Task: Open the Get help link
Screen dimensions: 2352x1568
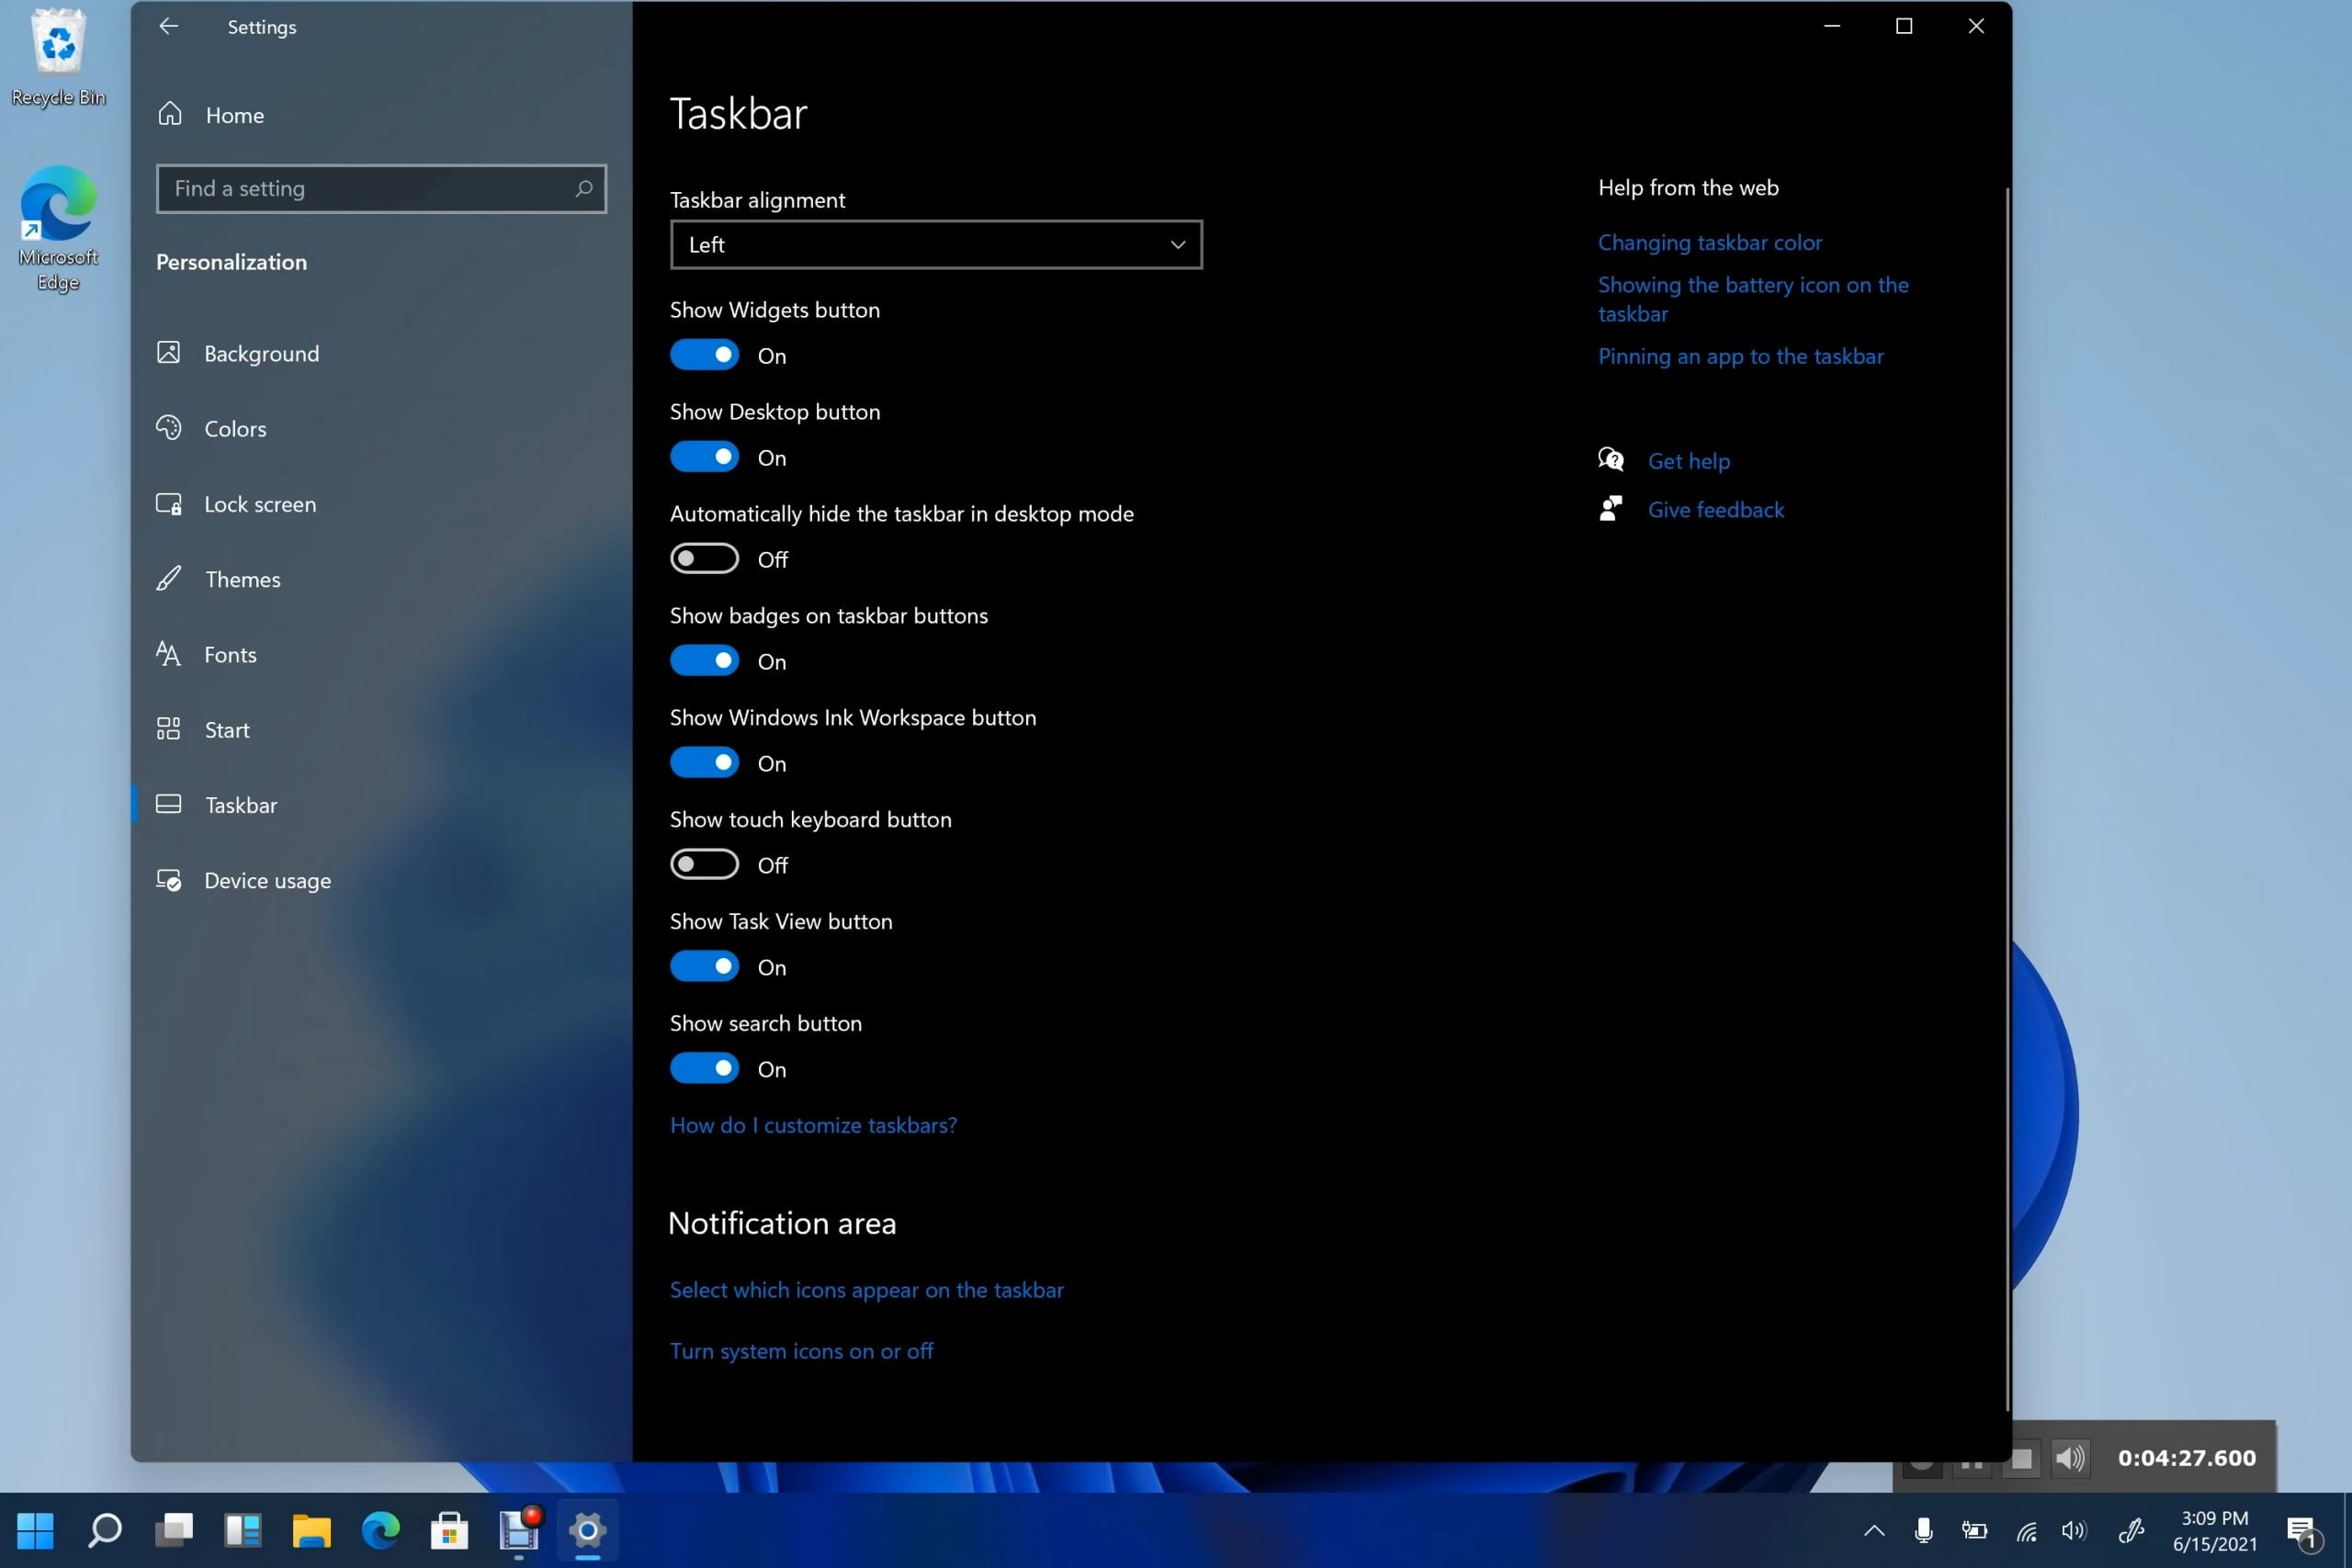Action: (x=1688, y=461)
